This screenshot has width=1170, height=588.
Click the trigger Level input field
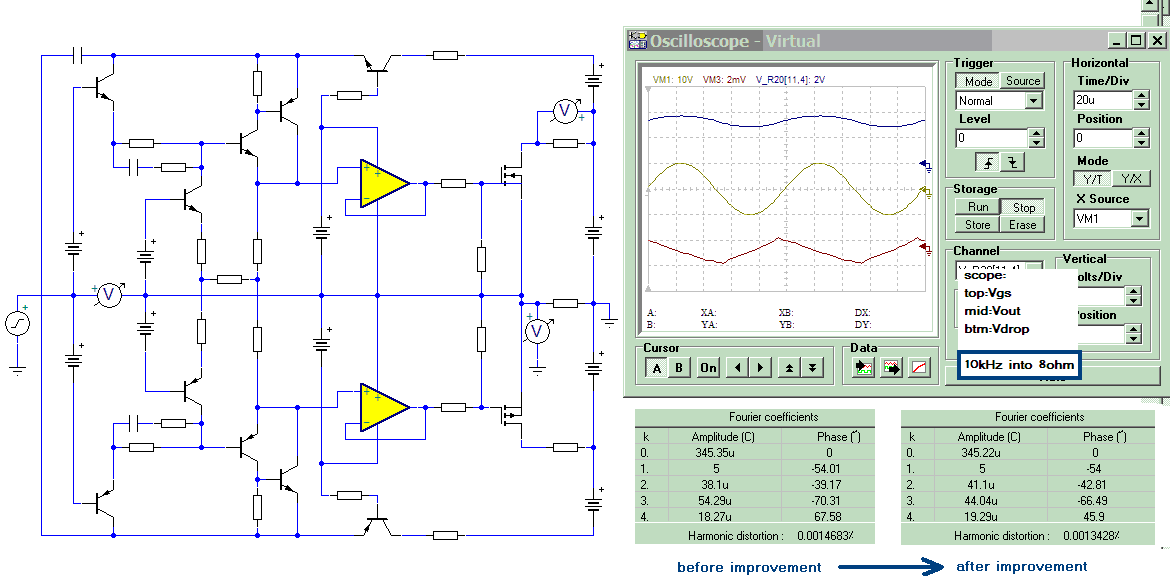tap(992, 138)
